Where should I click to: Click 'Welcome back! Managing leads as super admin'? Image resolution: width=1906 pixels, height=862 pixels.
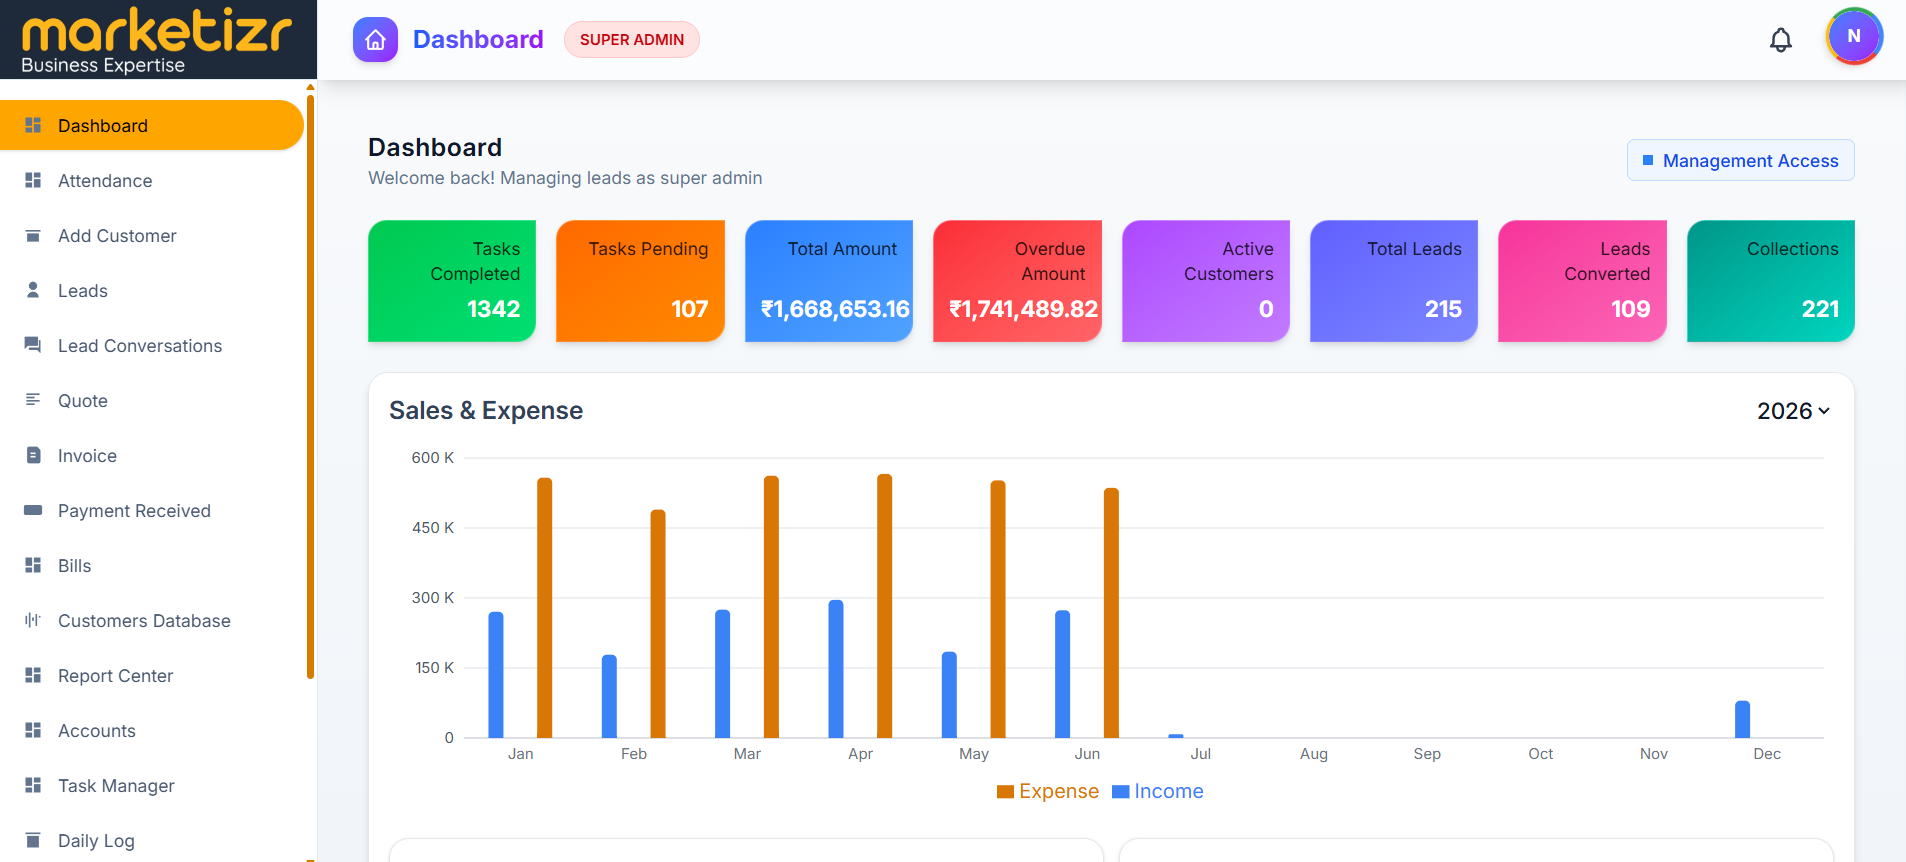coord(565,178)
